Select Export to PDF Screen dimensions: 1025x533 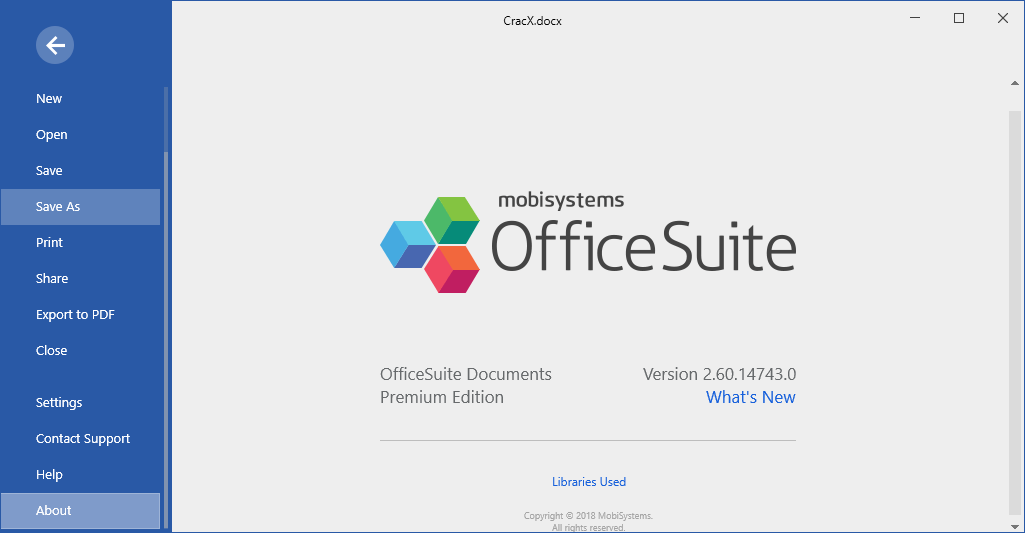coord(80,315)
